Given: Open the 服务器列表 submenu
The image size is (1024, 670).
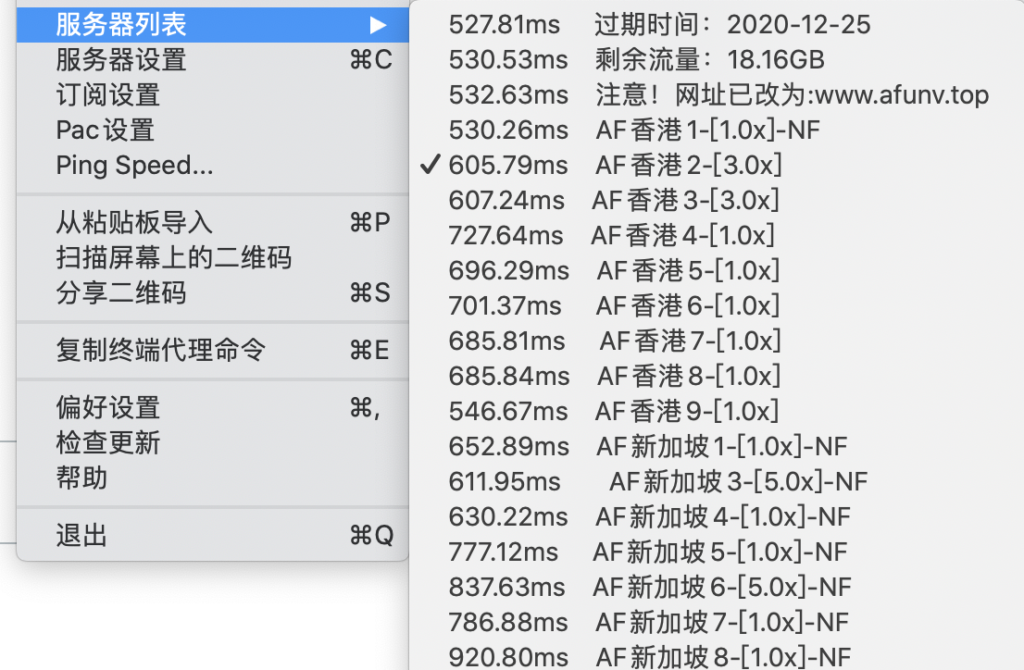Looking at the screenshot, I should pos(213,25).
